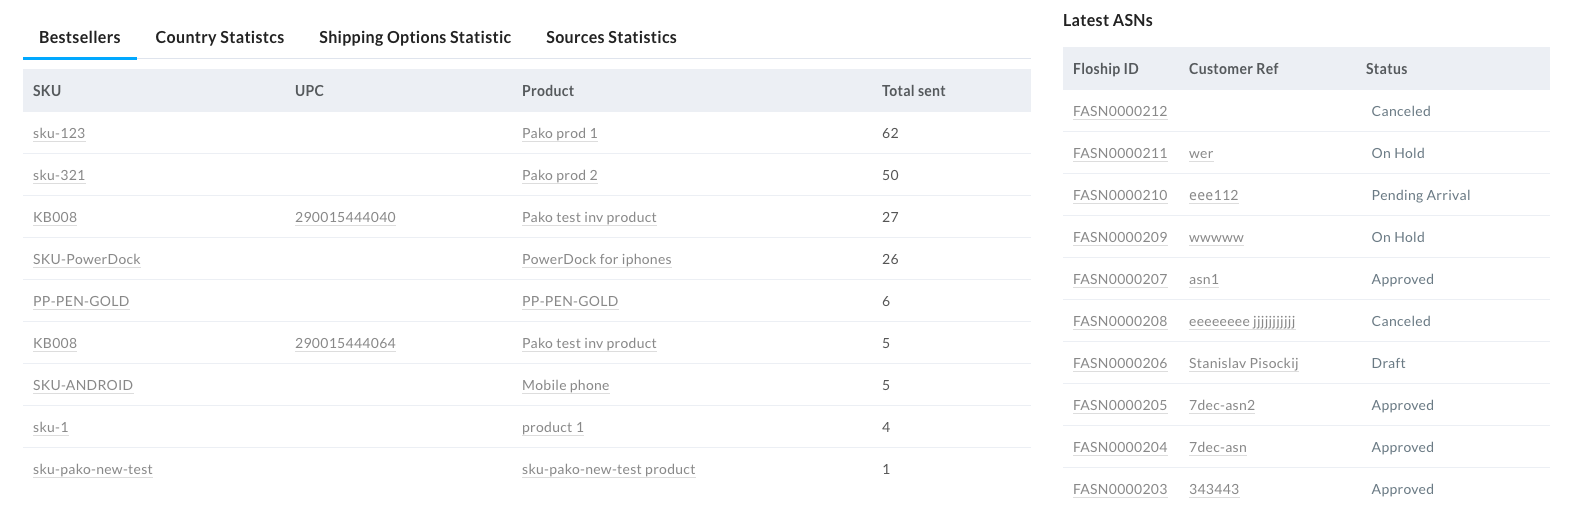Screen dimensions: 1573x517
Task: Open the Country Statistcs tab
Action: (x=220, y=38)
